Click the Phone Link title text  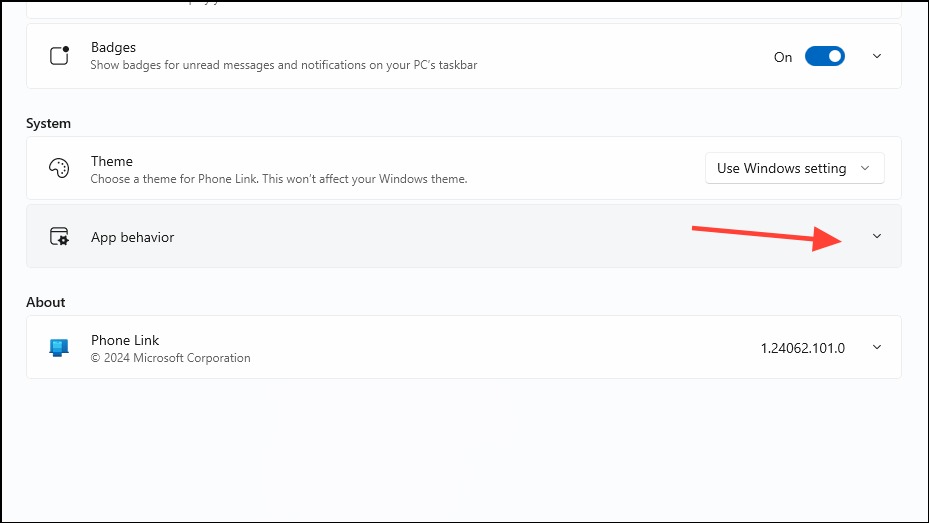click(125, 340)
